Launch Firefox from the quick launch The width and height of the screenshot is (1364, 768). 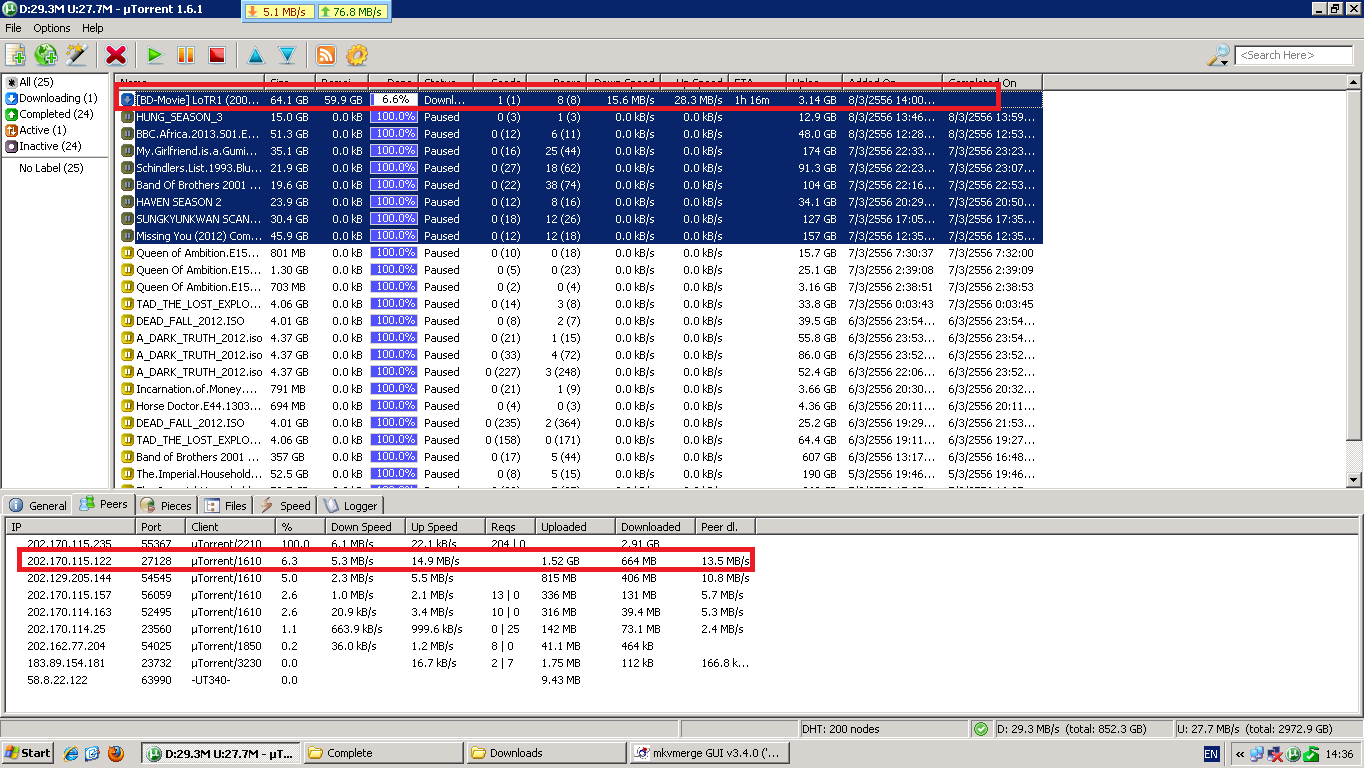click(115, 753)
